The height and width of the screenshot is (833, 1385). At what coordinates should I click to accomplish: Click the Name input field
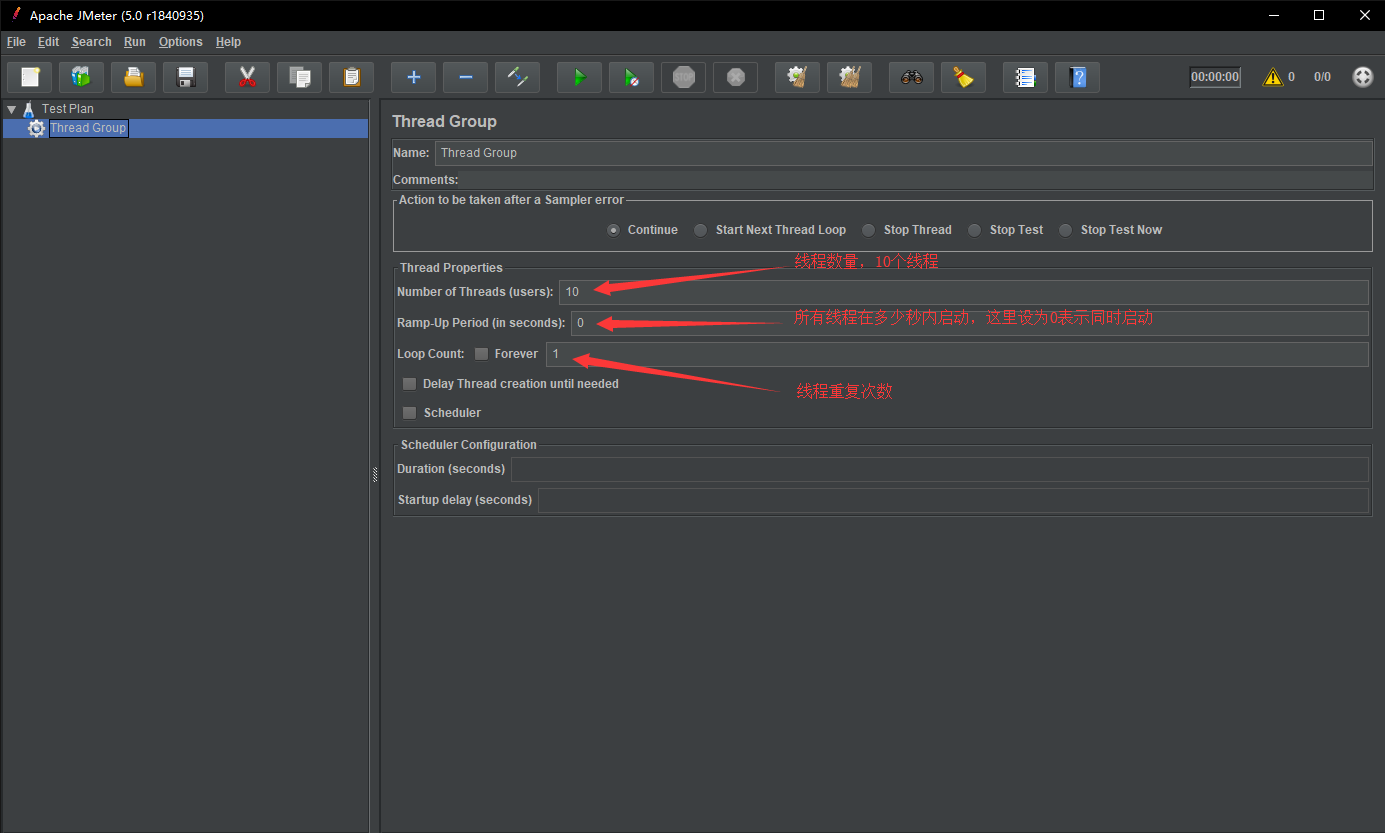pos(904,153)
